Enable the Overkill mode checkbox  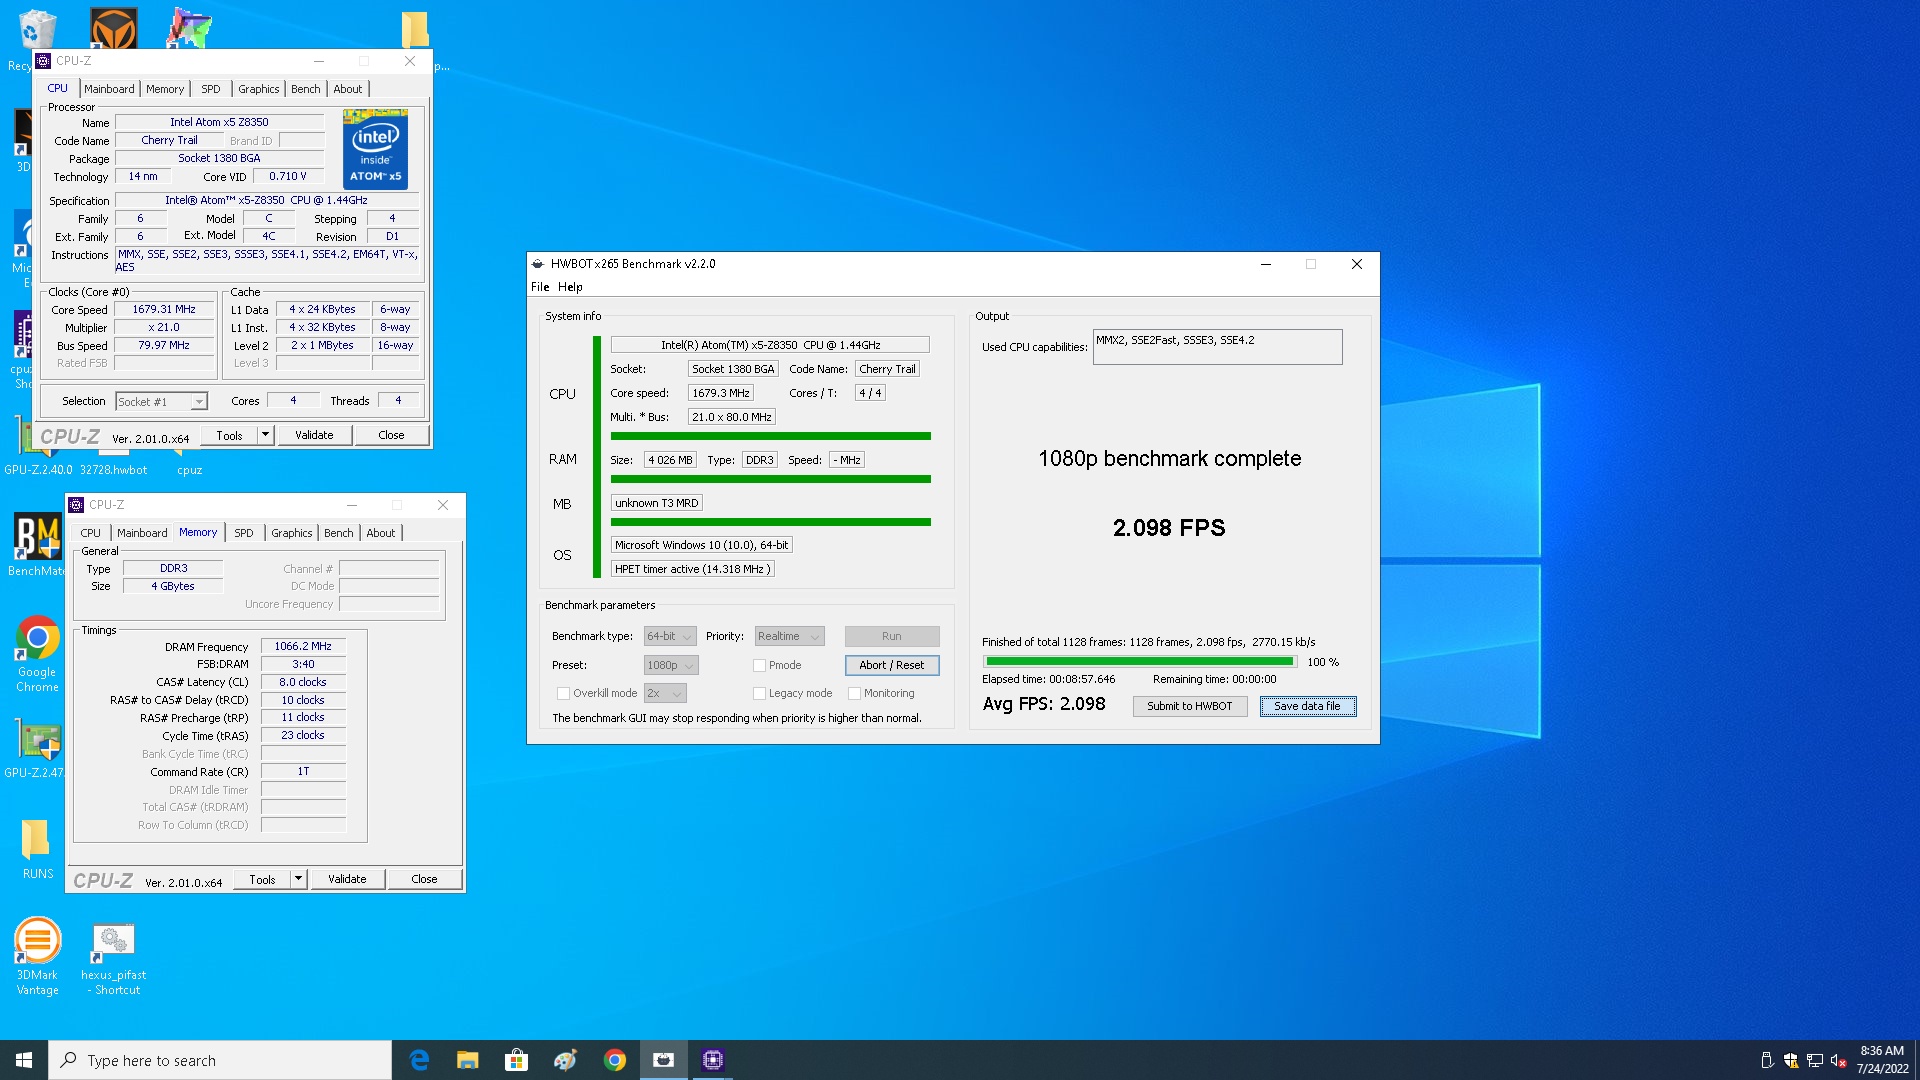[x=563, y=693]
